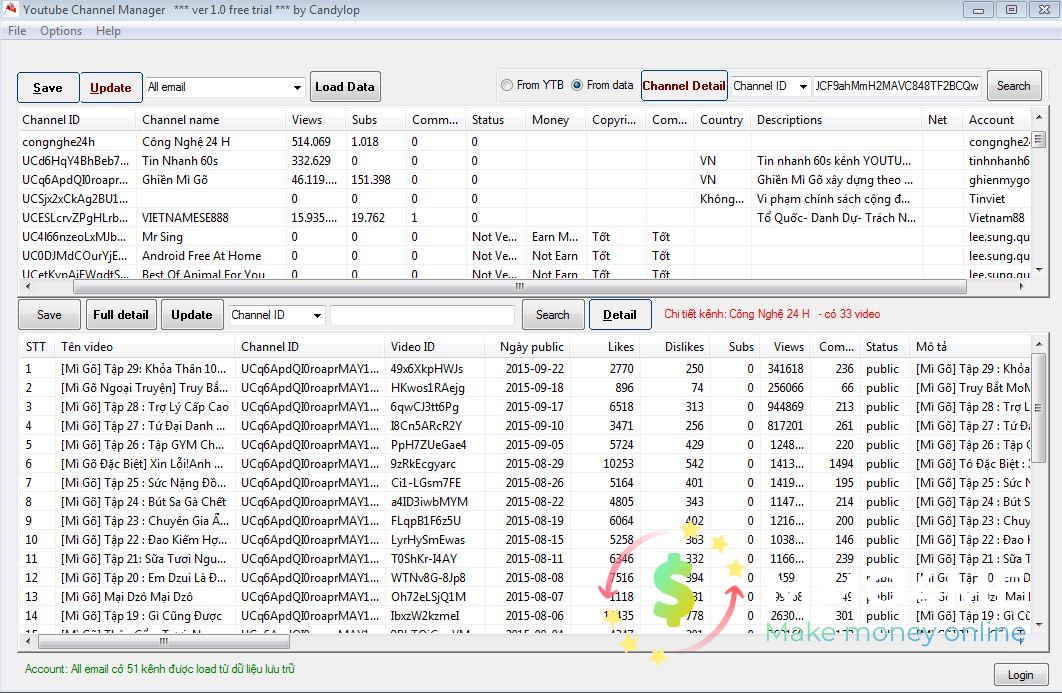This screenshot has width=1062, height=693.
Task: Select channel row "Mr Sing"
Action: [x=525, y=236]
